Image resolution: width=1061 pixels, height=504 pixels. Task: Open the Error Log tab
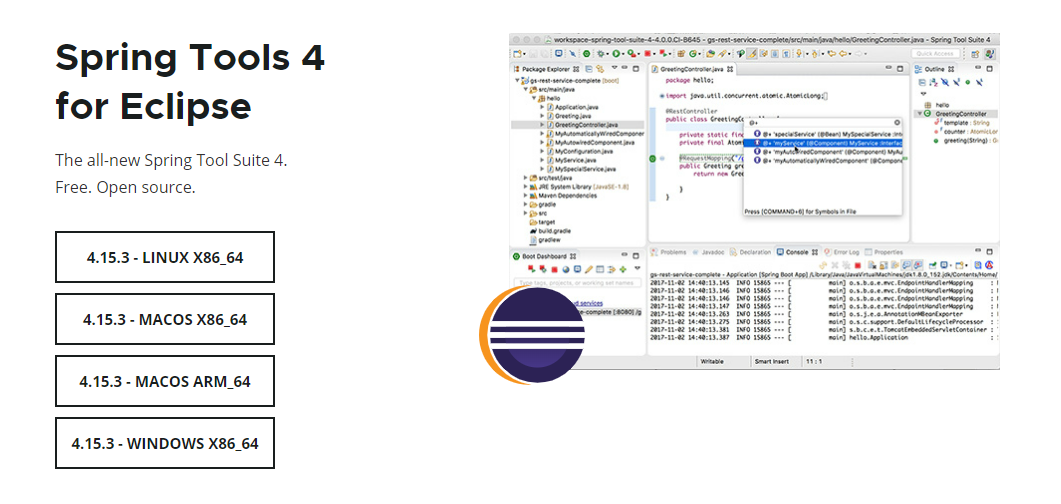click(845, 252)
